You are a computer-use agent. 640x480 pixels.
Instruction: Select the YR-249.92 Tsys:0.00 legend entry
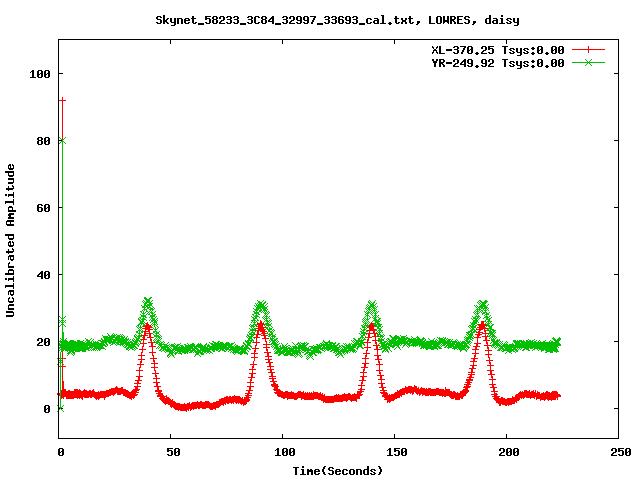pyautogui.click(x=498, y=63)
